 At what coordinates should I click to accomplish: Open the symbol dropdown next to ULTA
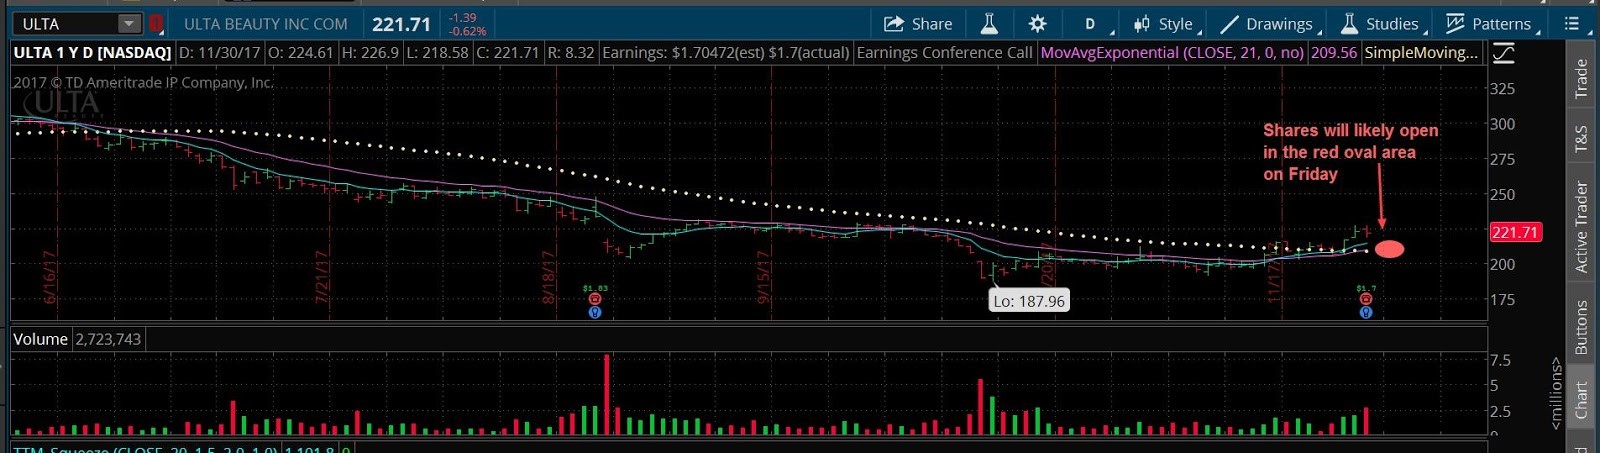click(x=130, y=24)
